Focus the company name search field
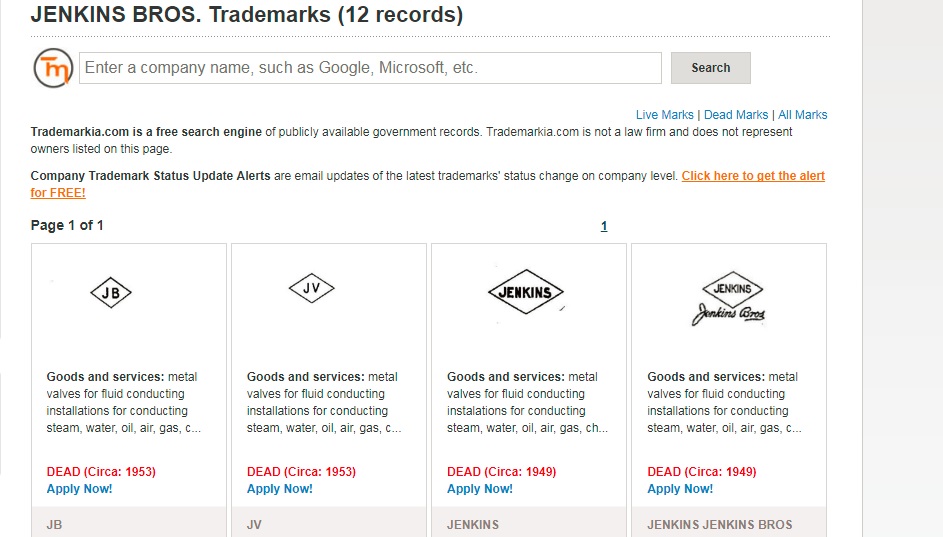This screenshot has height=537, width=943. pos(370,68)
